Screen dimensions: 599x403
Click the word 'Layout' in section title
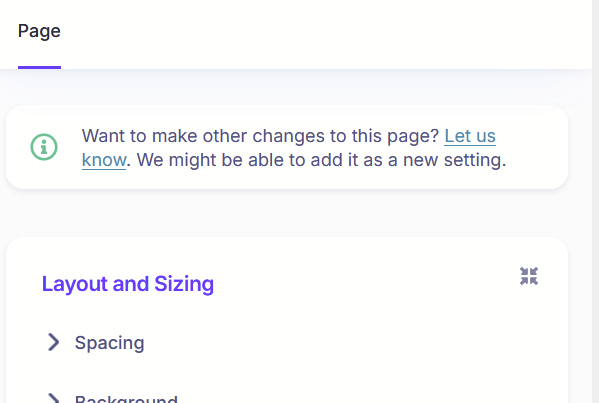point(74,284)
